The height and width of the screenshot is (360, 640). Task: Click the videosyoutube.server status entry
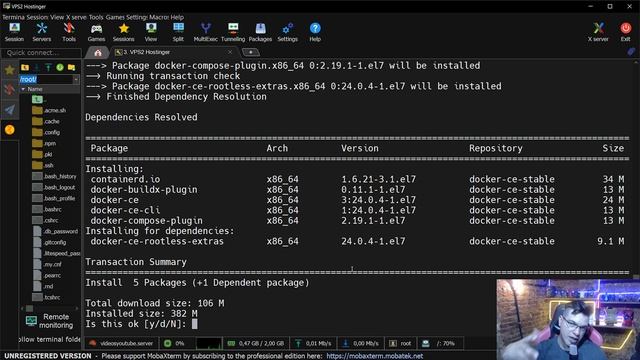[121, 343]
